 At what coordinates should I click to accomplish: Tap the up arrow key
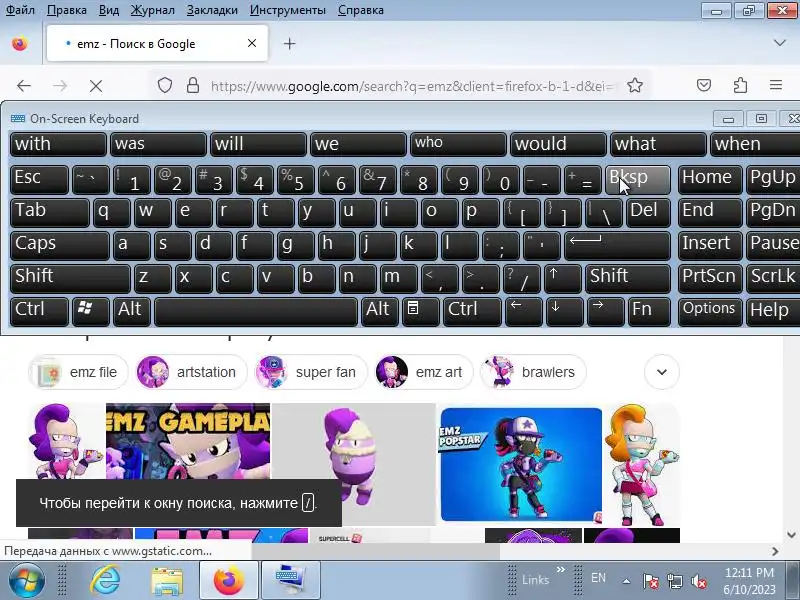(563, 279)
